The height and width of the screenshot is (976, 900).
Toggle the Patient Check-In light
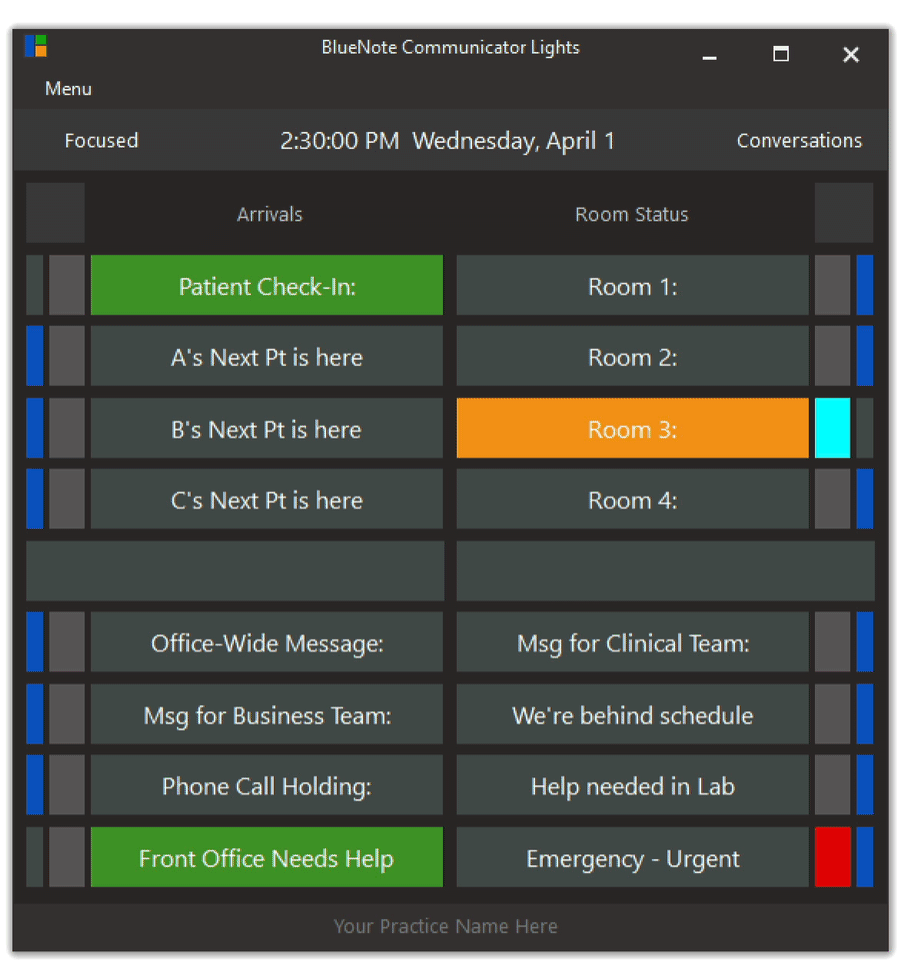pos(267,285)
